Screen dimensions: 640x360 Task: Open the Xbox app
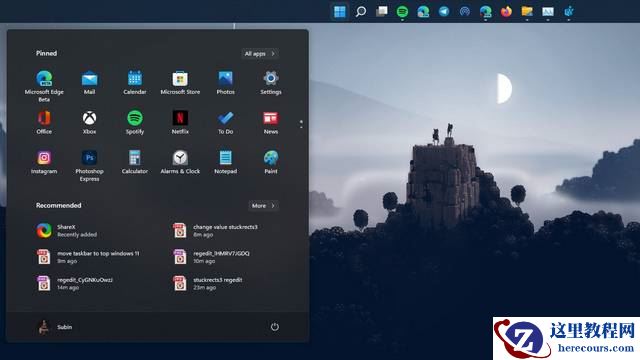point(89,122)
